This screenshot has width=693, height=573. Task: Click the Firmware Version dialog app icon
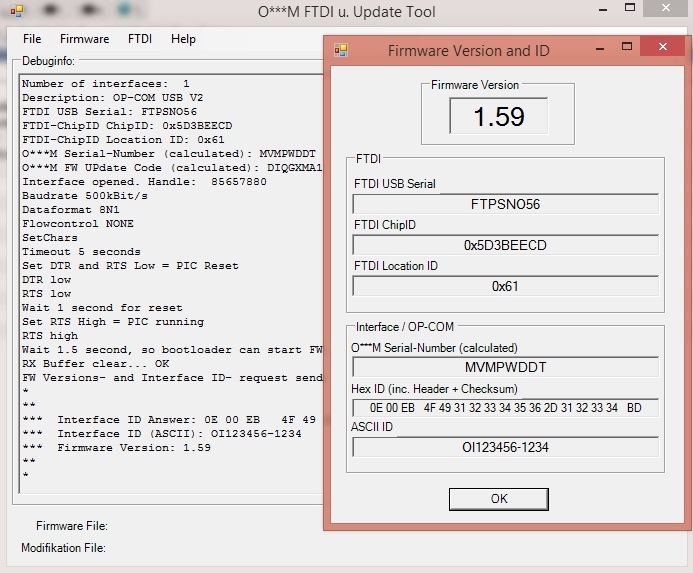point(341,50)
